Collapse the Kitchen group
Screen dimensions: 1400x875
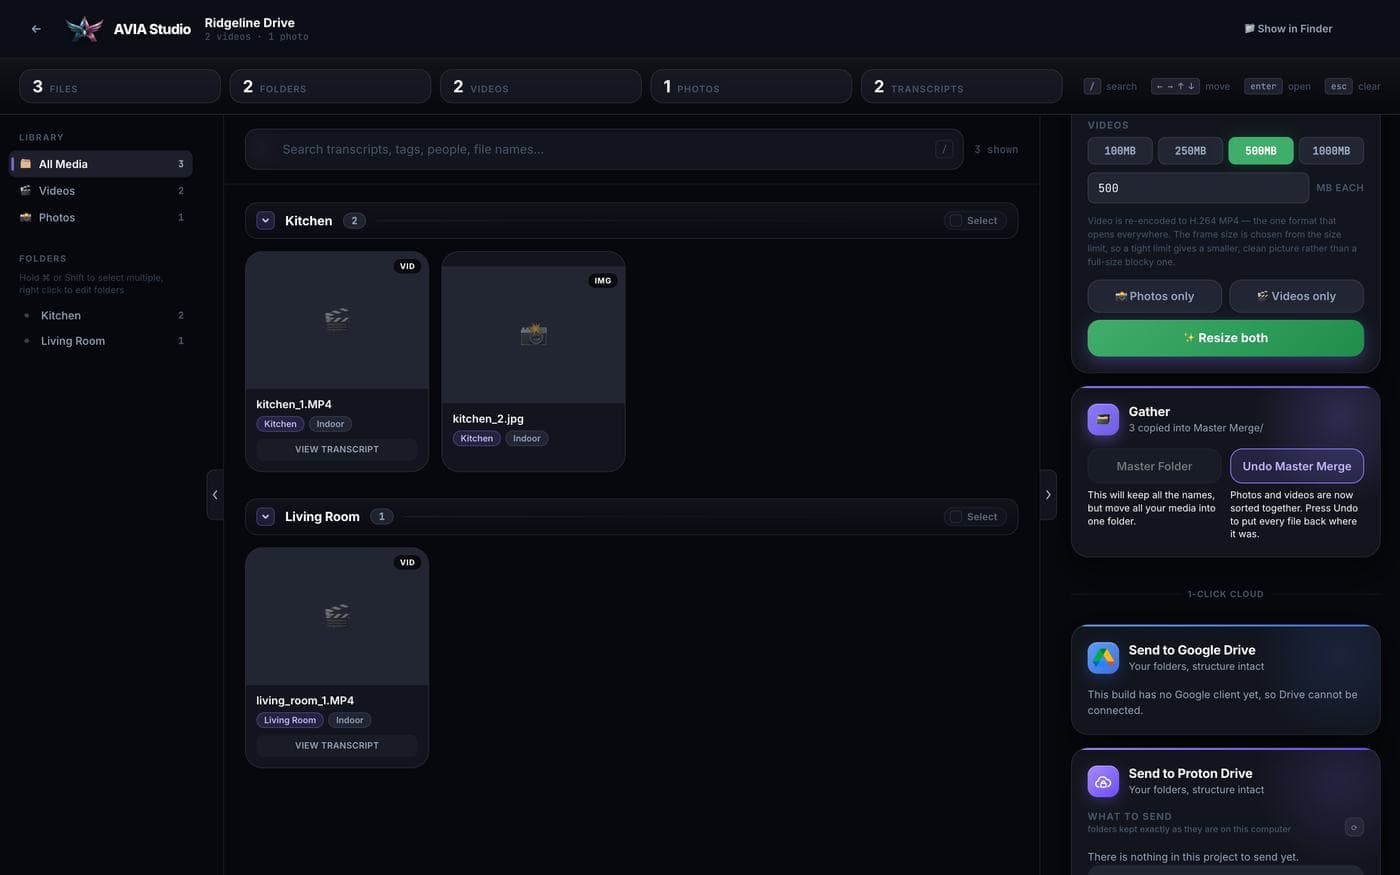pos(265,221)
